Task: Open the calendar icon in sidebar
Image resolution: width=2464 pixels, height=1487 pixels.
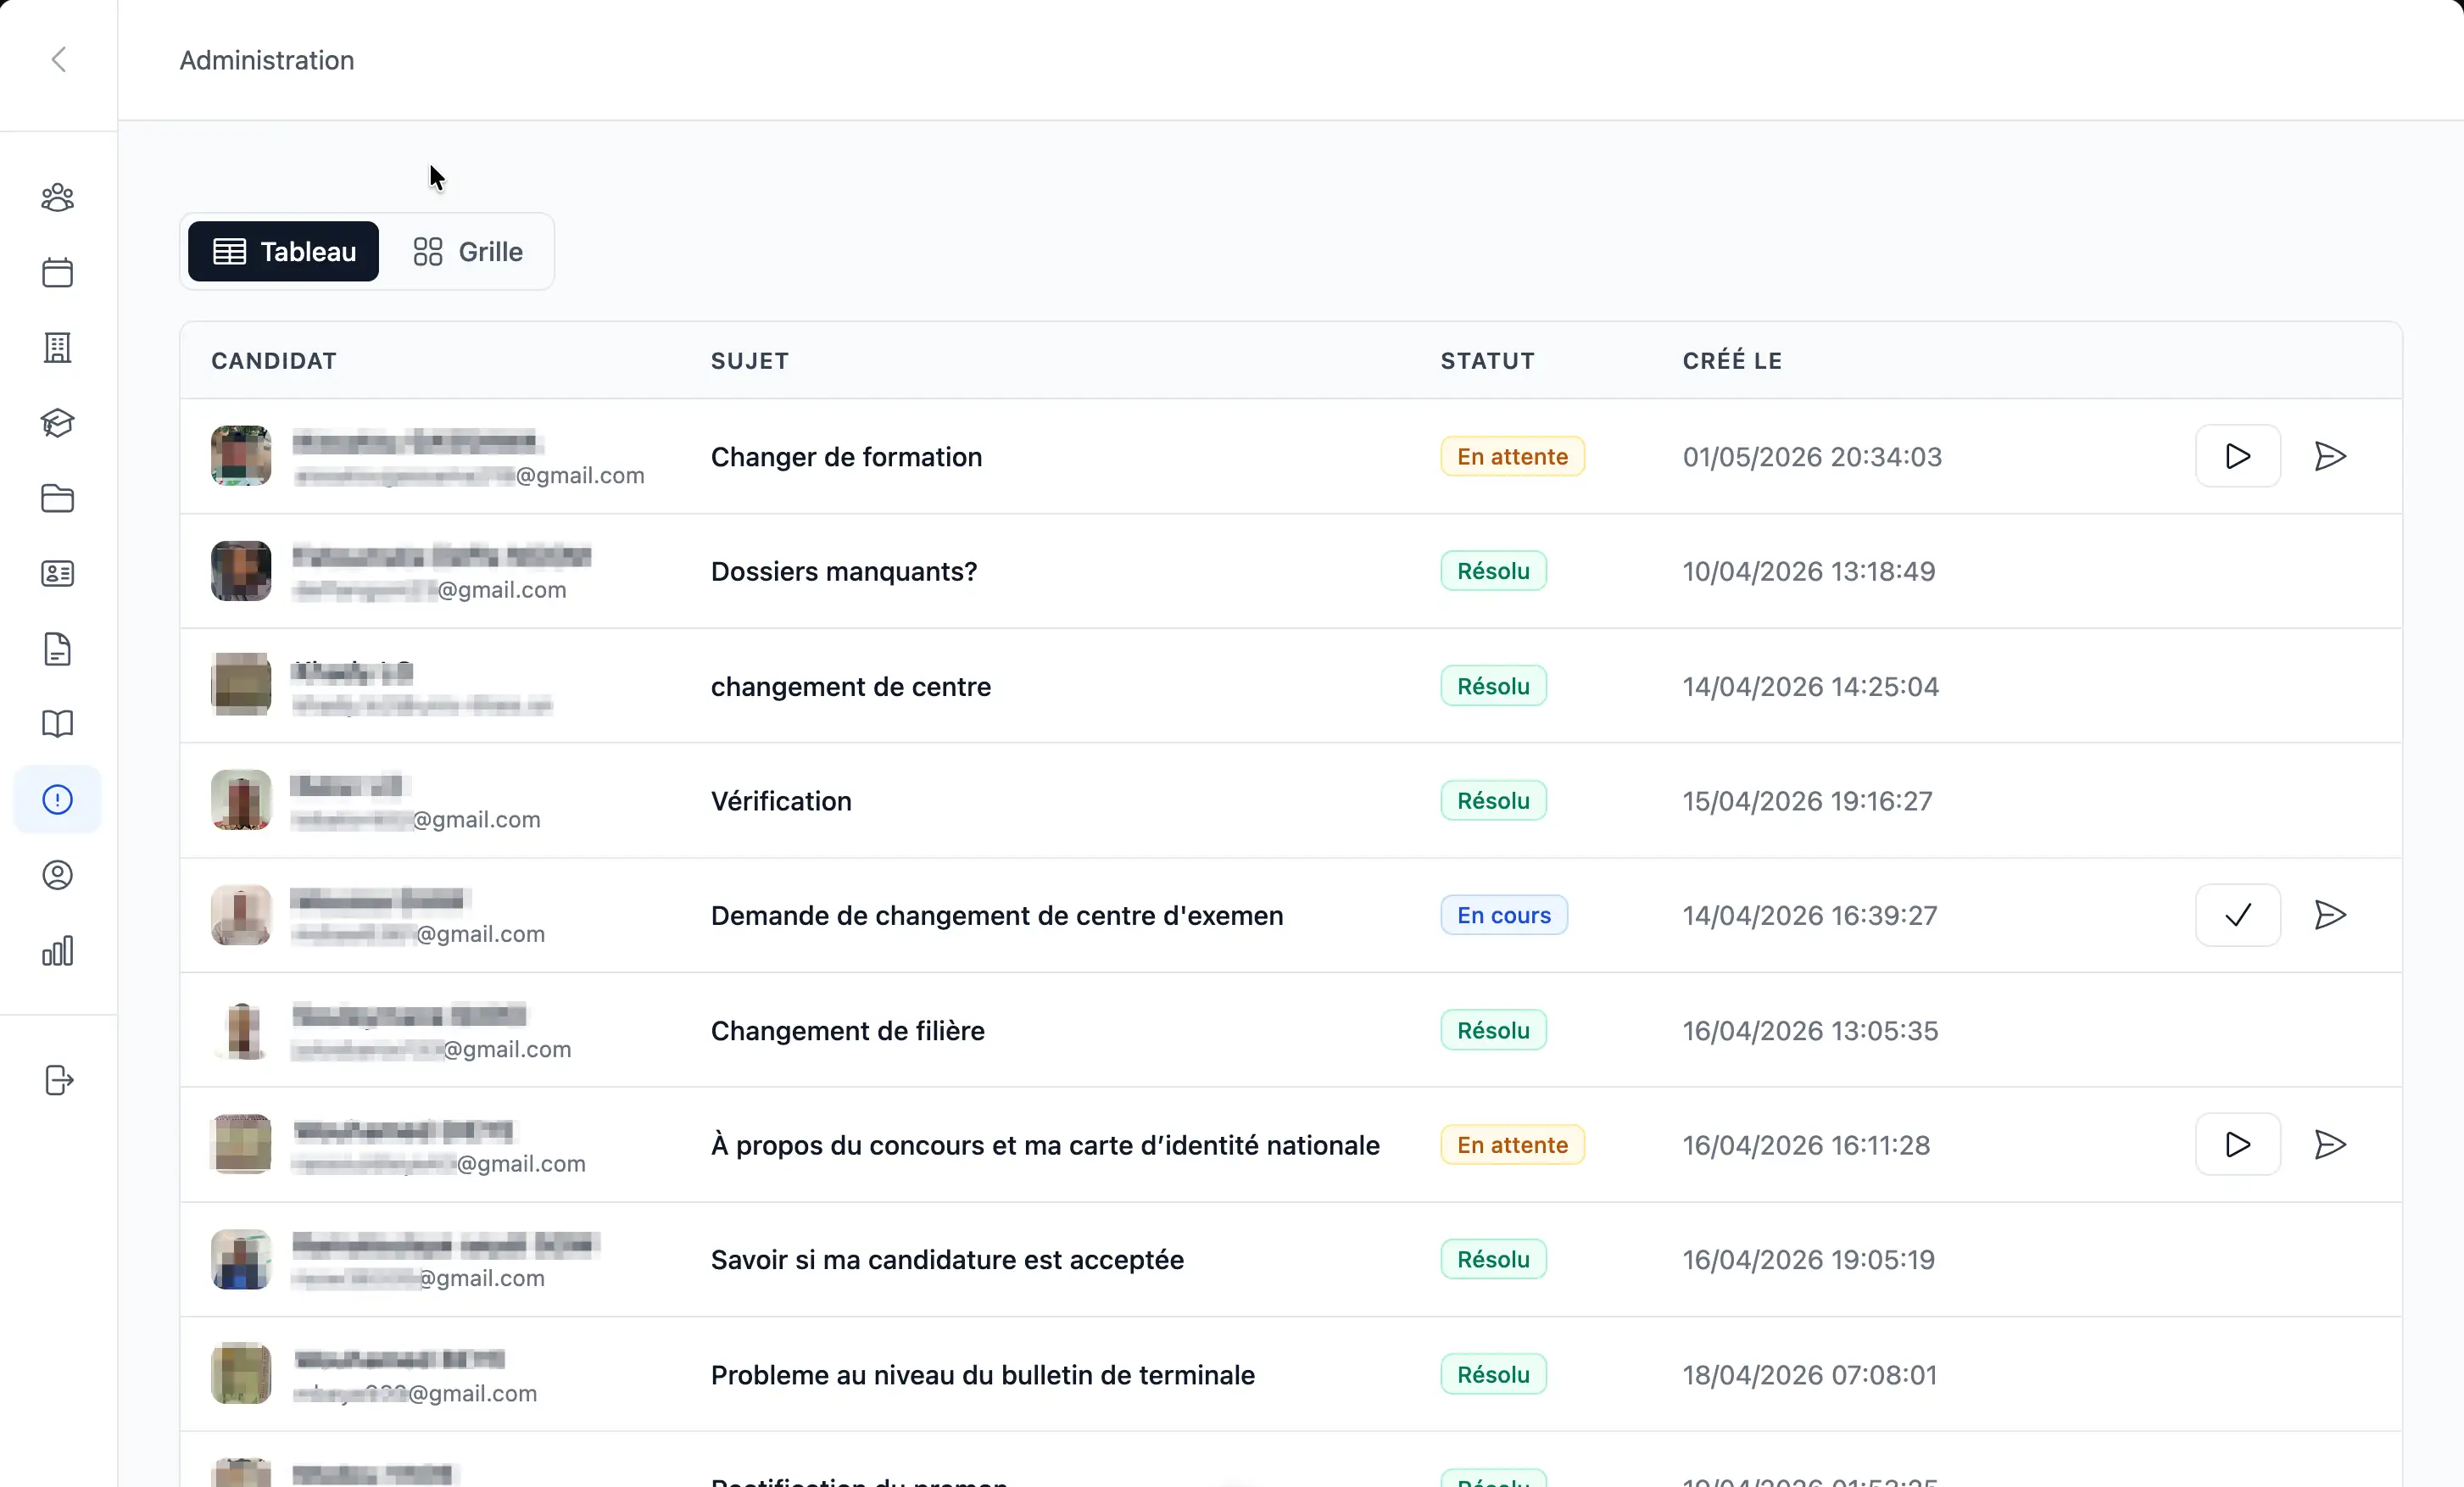Action: click(57, 273)
